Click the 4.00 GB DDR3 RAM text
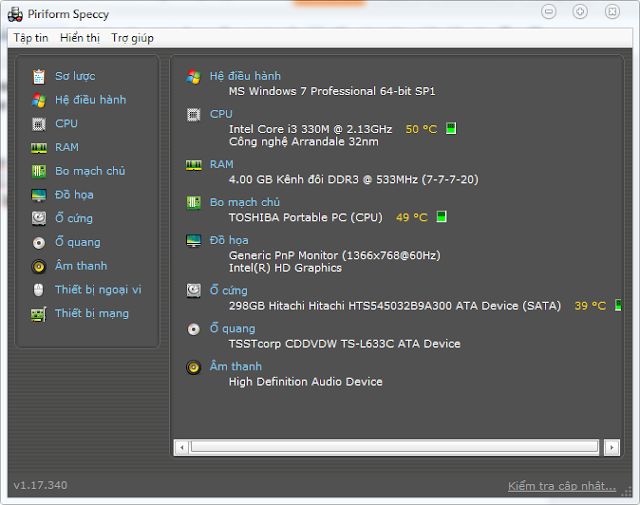The height and width of the screenshot is (505, 640). coord(353,180)
